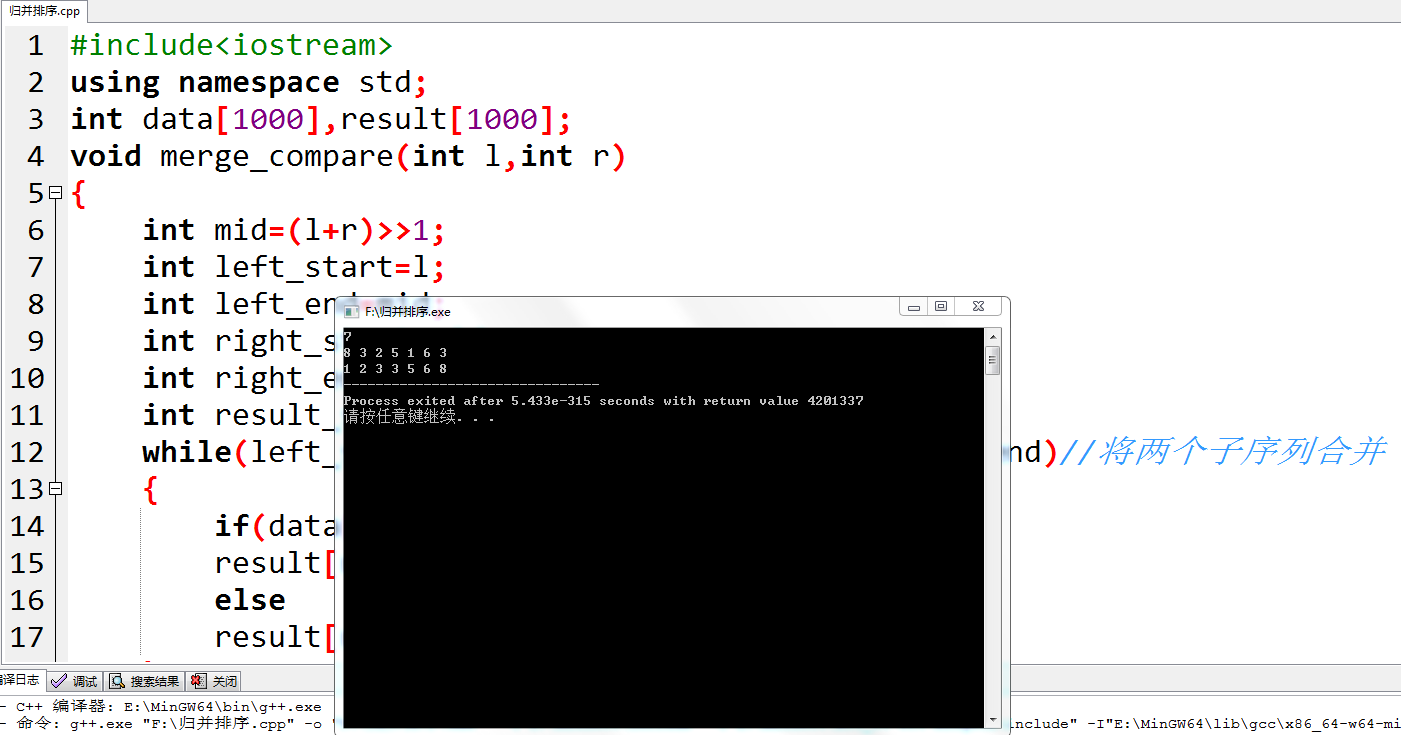1401x735 pixels.
Task: Click the 'int mid=(l+r)>>1;' line
Action: pyautogui.click(x=294, y=230)
